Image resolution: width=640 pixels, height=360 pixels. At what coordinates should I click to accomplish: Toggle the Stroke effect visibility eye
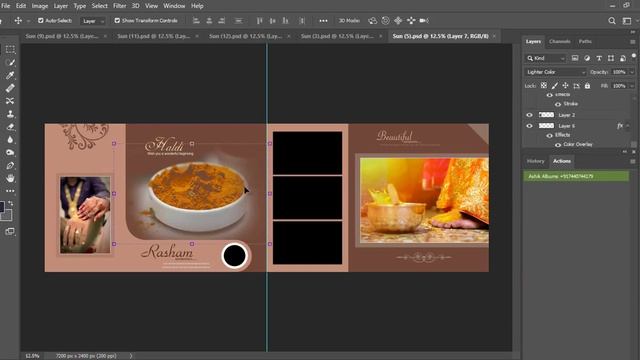pyautogui.click(x=558, y=104)
